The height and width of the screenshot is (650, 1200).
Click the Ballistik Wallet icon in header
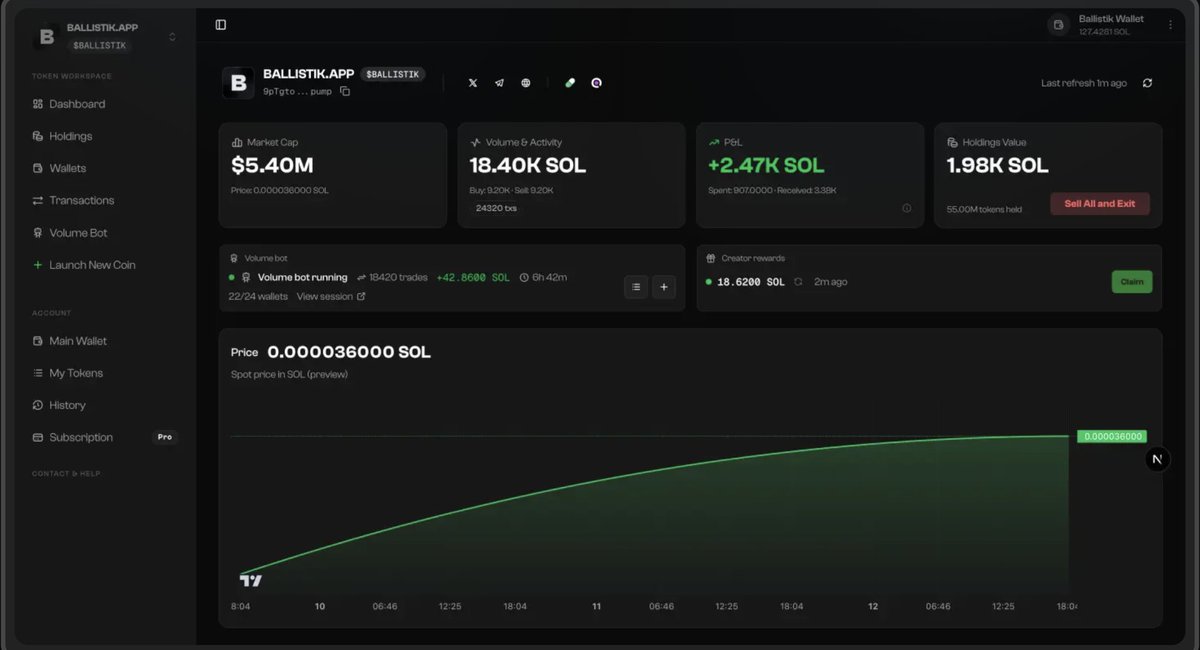1059,25
